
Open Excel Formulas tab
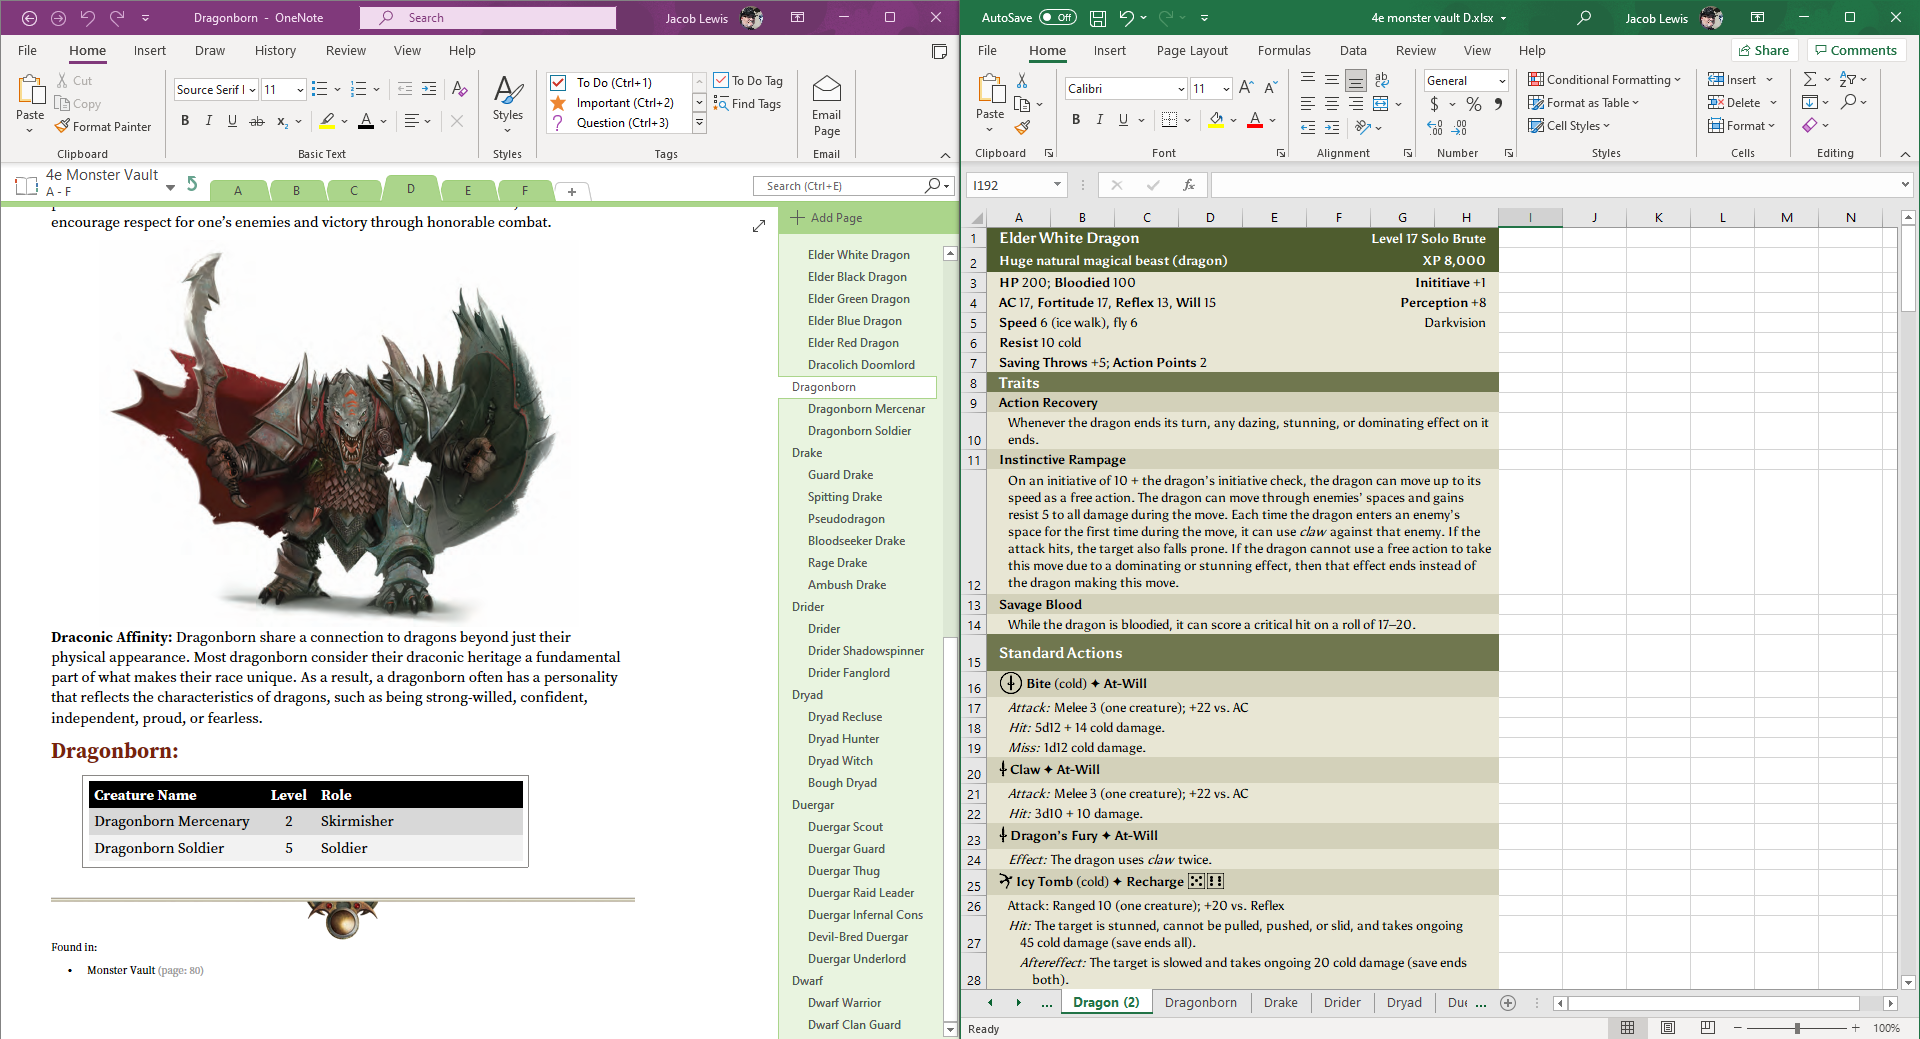(1284, 51)
